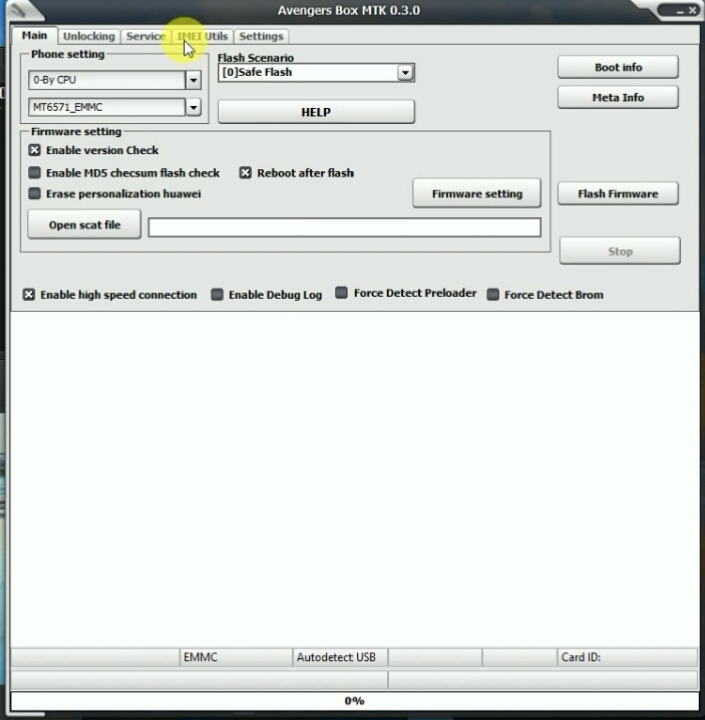Click the scat file path field
Image resolution: width=705 pixels, height=720 pixels.
point(344,228)
